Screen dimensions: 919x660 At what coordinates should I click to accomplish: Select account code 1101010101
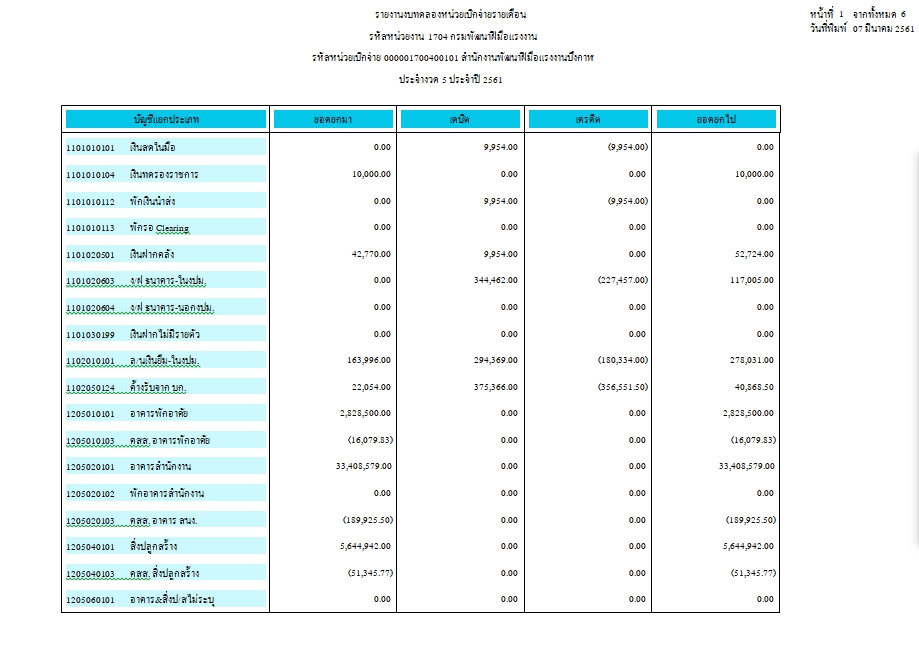click(91, 147)
